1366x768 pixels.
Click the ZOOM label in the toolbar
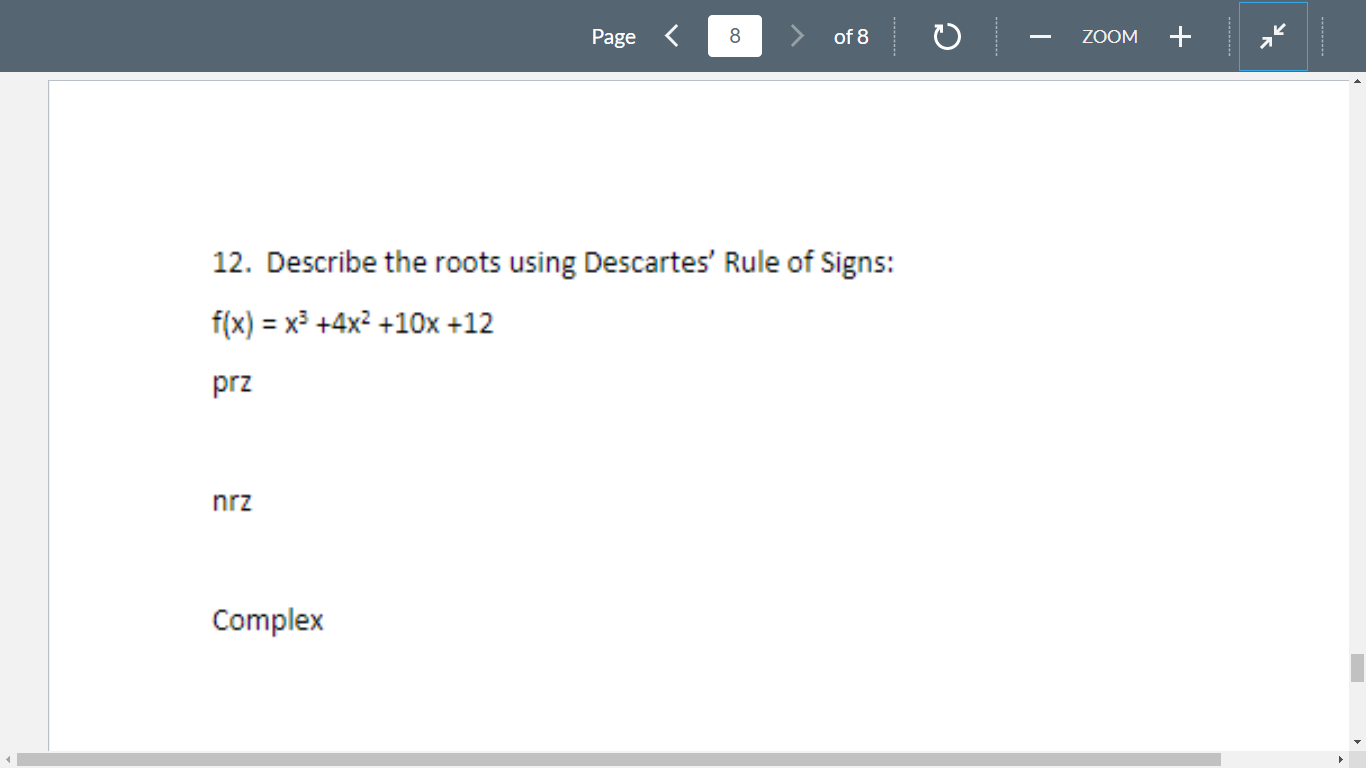pos(1110,36)
